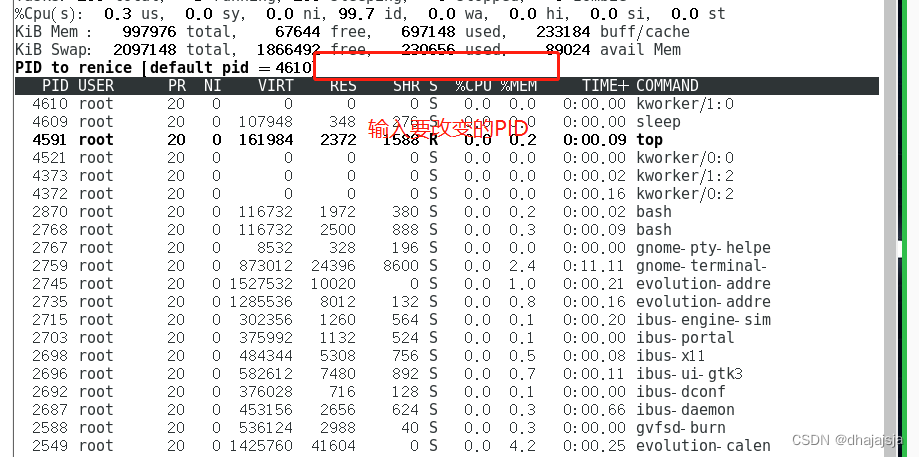Click the KiB Mem label
This screenshot has width=919, height=457.
53,32
